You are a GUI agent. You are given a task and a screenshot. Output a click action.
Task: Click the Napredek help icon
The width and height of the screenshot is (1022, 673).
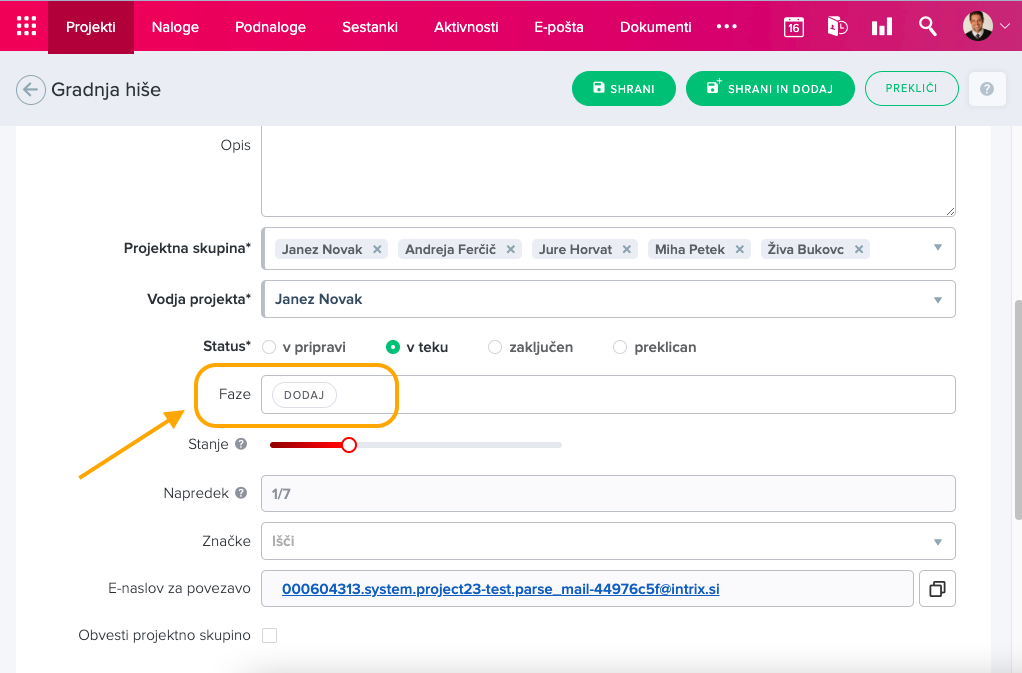[241, 493]
